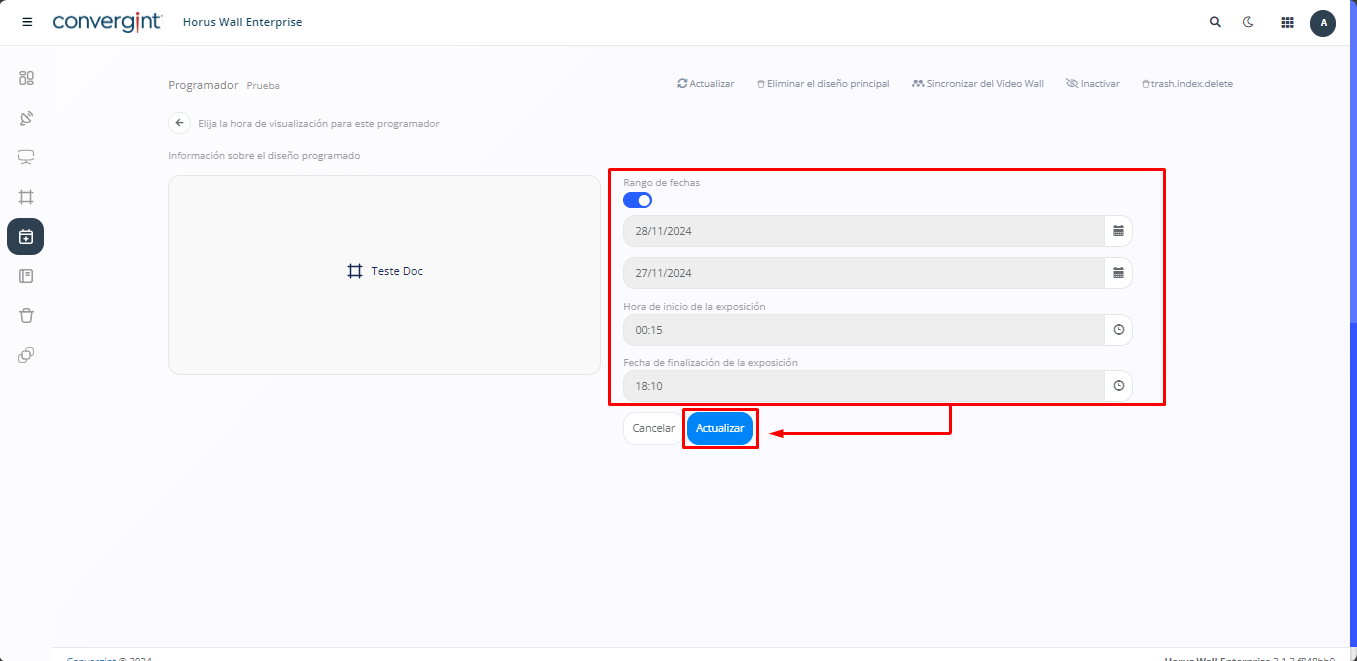
Task: Open the monitor display sidebar icon
Action: (26, 157)
